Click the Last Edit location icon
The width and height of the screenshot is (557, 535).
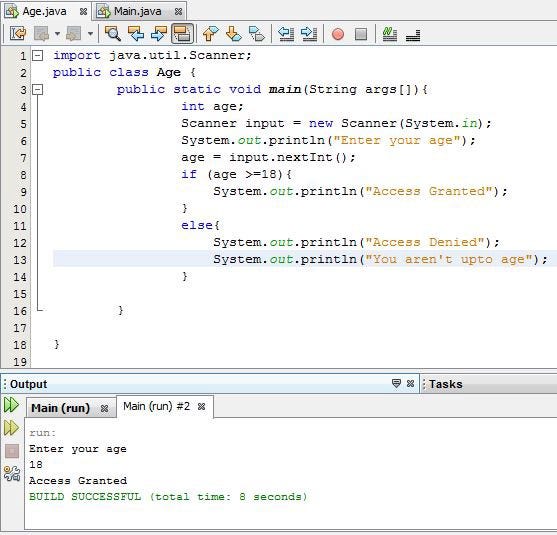coord(18,34)
